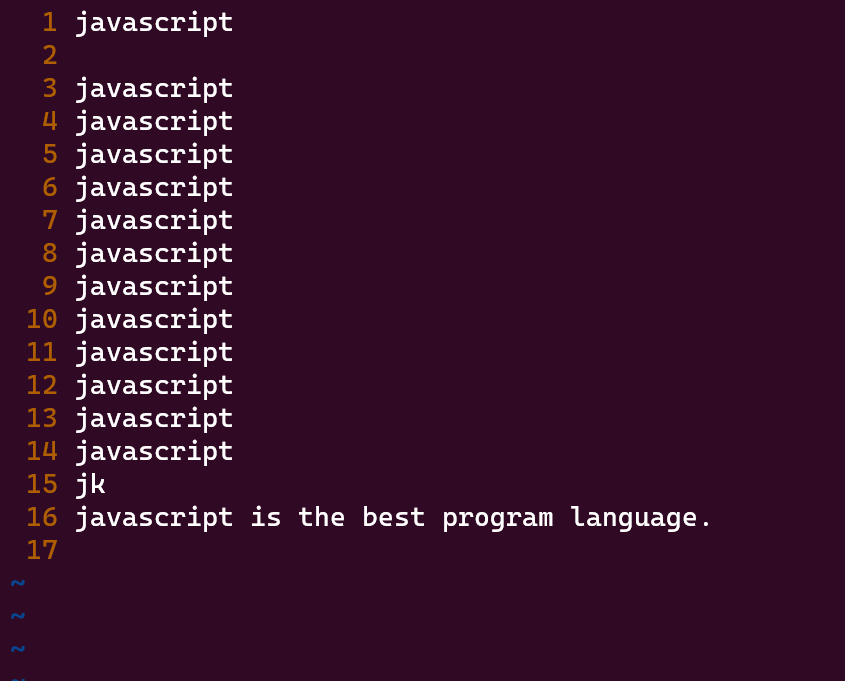Place cursor on "javascript" in line 7
Viewport: 845px width, 681px height.
point(153,220)
